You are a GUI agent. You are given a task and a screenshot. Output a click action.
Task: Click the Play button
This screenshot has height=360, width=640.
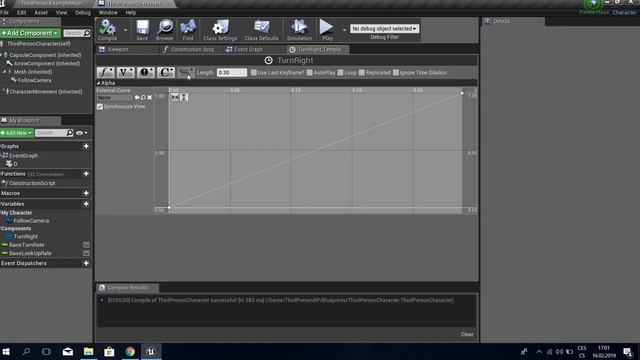pyautogui.click(x=327, y=30)
